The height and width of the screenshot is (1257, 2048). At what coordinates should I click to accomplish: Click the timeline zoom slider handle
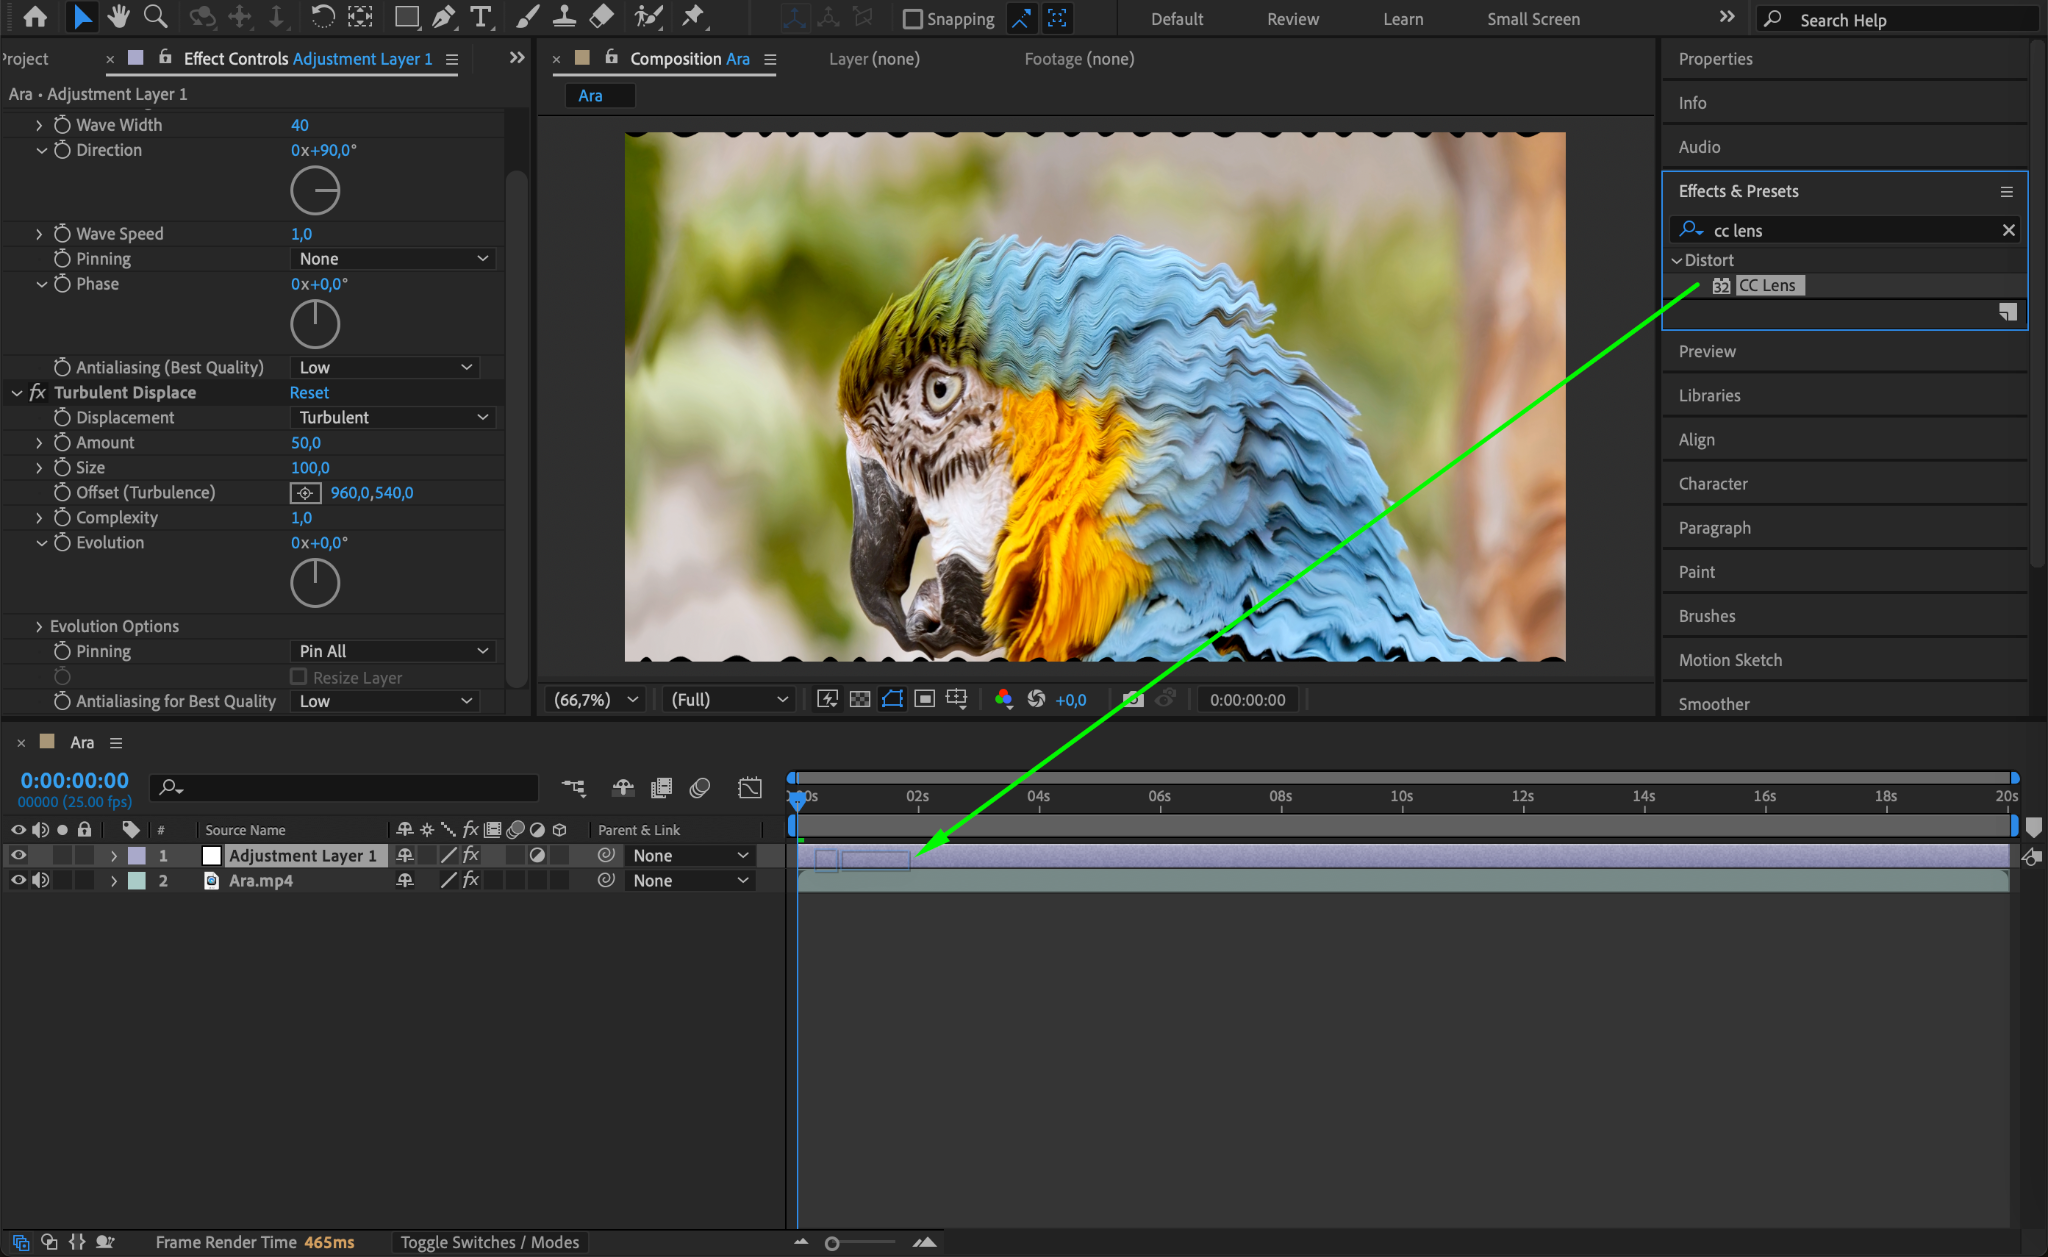(x=832, y=1243)
